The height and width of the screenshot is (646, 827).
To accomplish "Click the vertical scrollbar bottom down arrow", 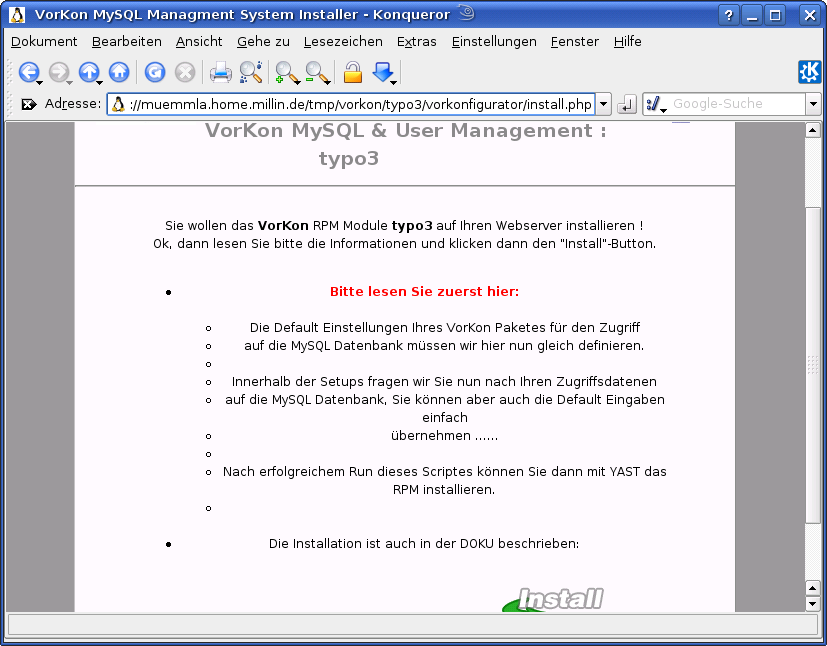I will tap(812, 603).
